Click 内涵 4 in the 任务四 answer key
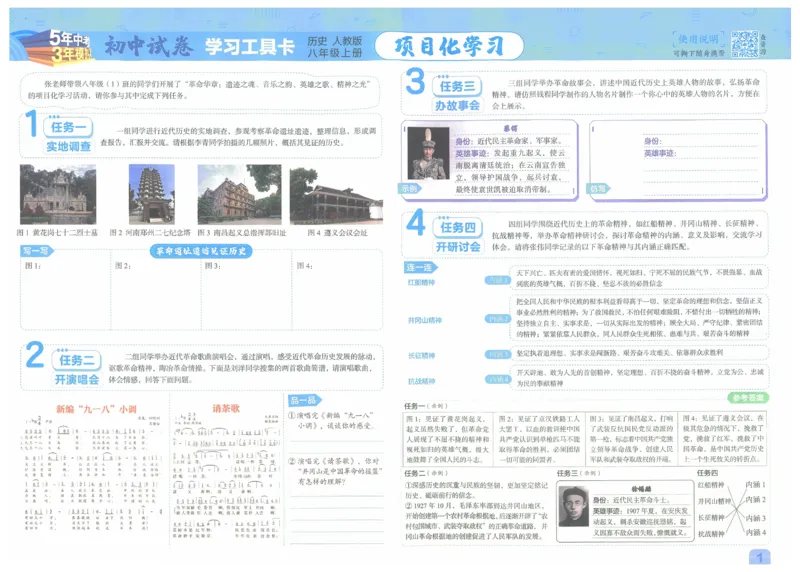 point(756,532)
